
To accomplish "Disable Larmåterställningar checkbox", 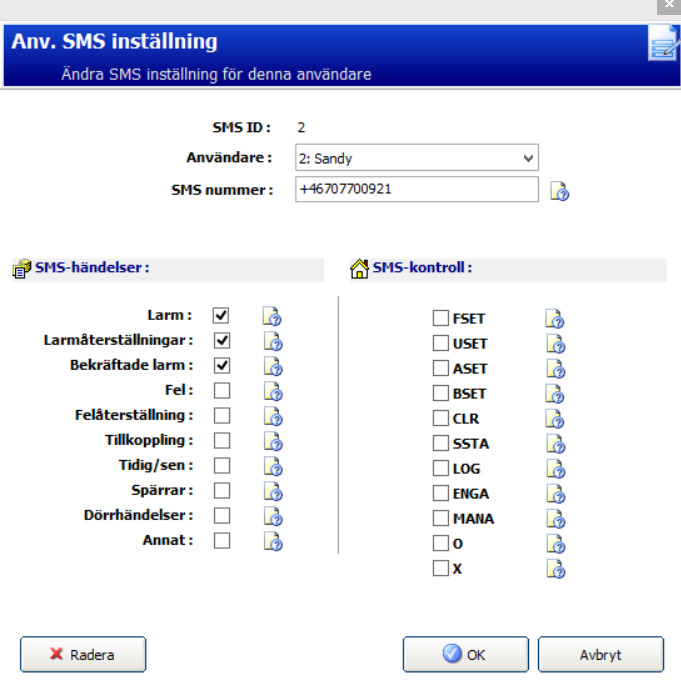I will tap(222, 340).
